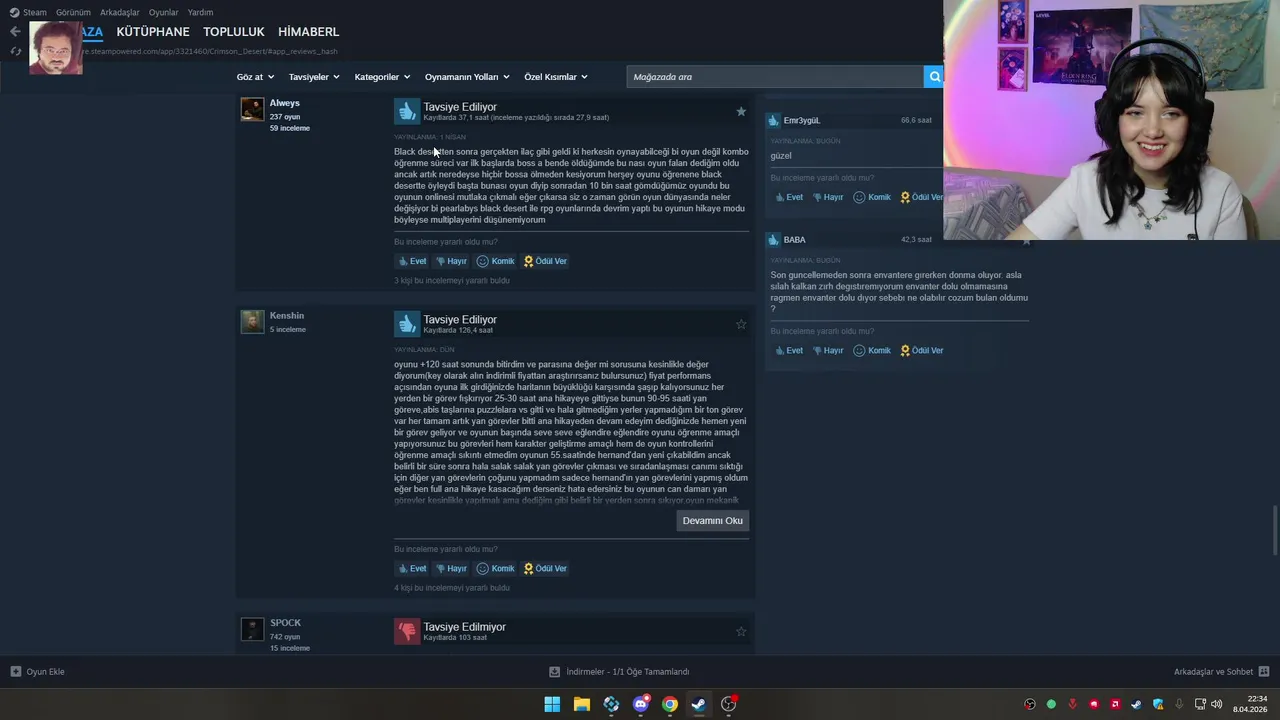Mark Kenshin's review as Komik

pos(495,568)
